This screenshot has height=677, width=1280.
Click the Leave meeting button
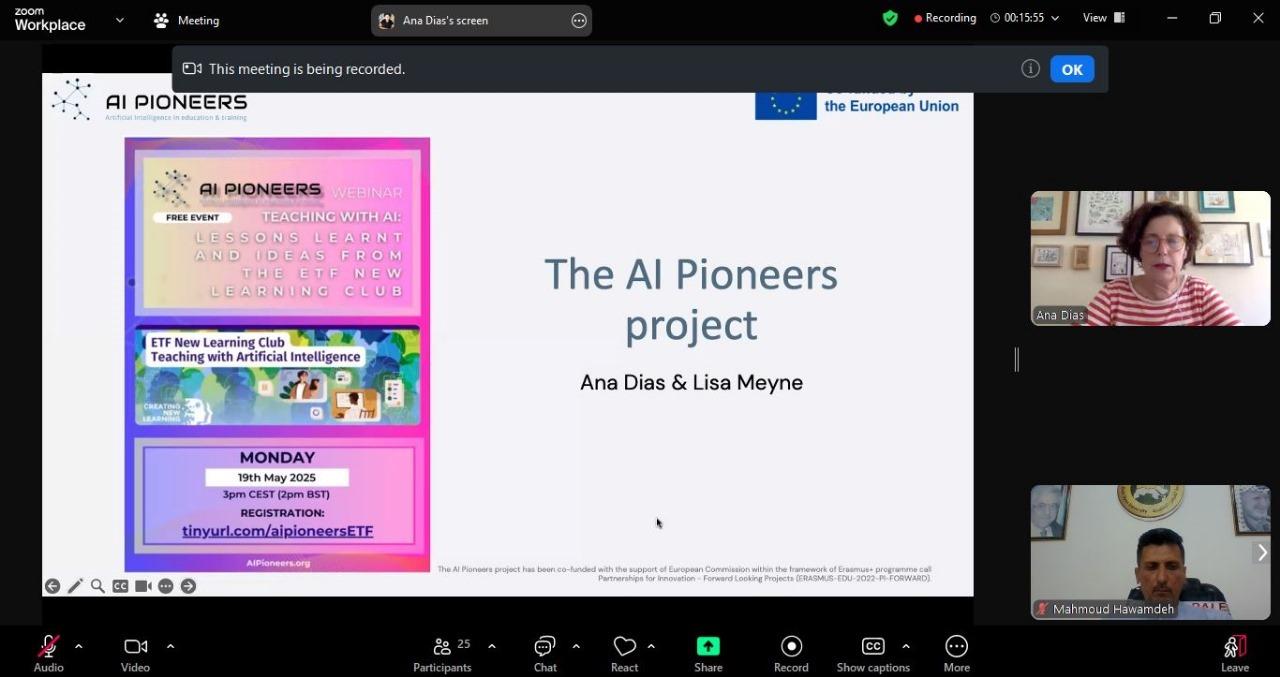pos(1235,654)
